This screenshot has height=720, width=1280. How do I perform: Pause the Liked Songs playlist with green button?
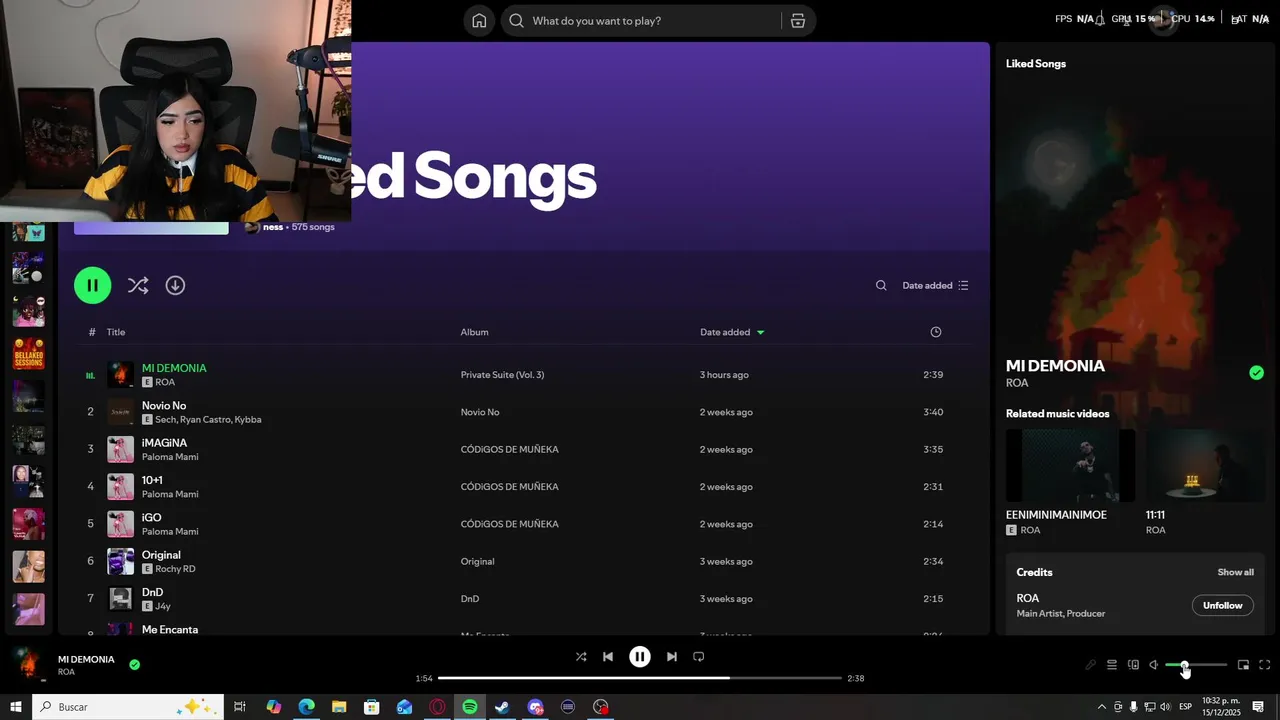(x=92, y=285)
